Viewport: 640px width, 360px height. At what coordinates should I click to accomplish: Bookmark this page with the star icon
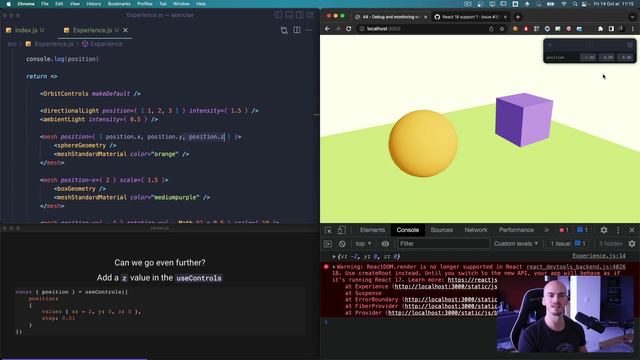pyautogui.click(x=502, y=29)
